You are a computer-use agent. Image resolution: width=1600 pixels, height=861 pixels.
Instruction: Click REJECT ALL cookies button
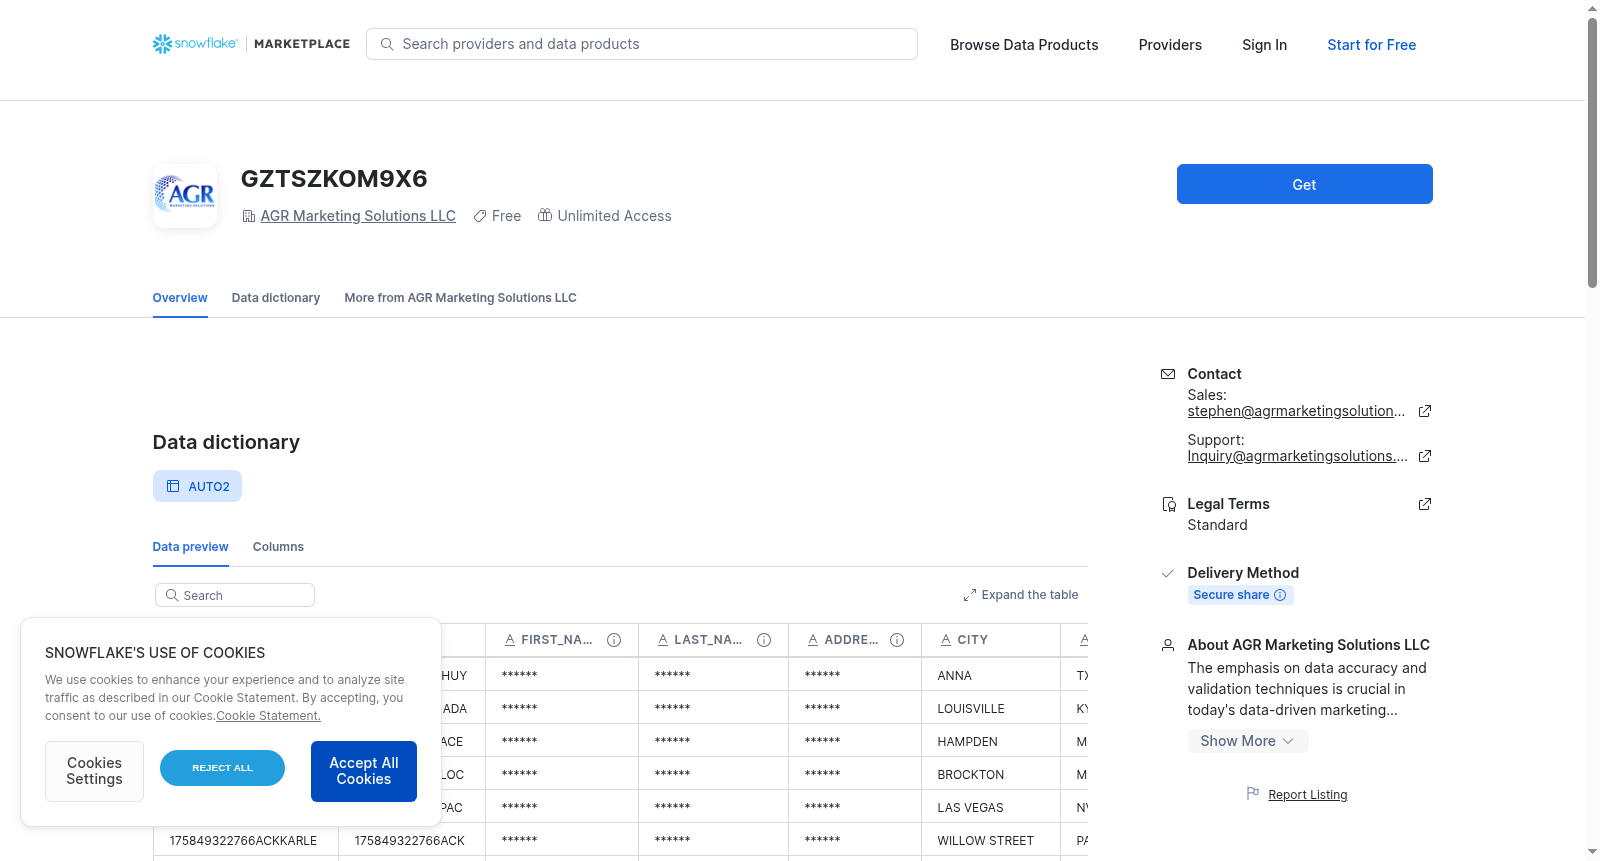coord(222,768)
